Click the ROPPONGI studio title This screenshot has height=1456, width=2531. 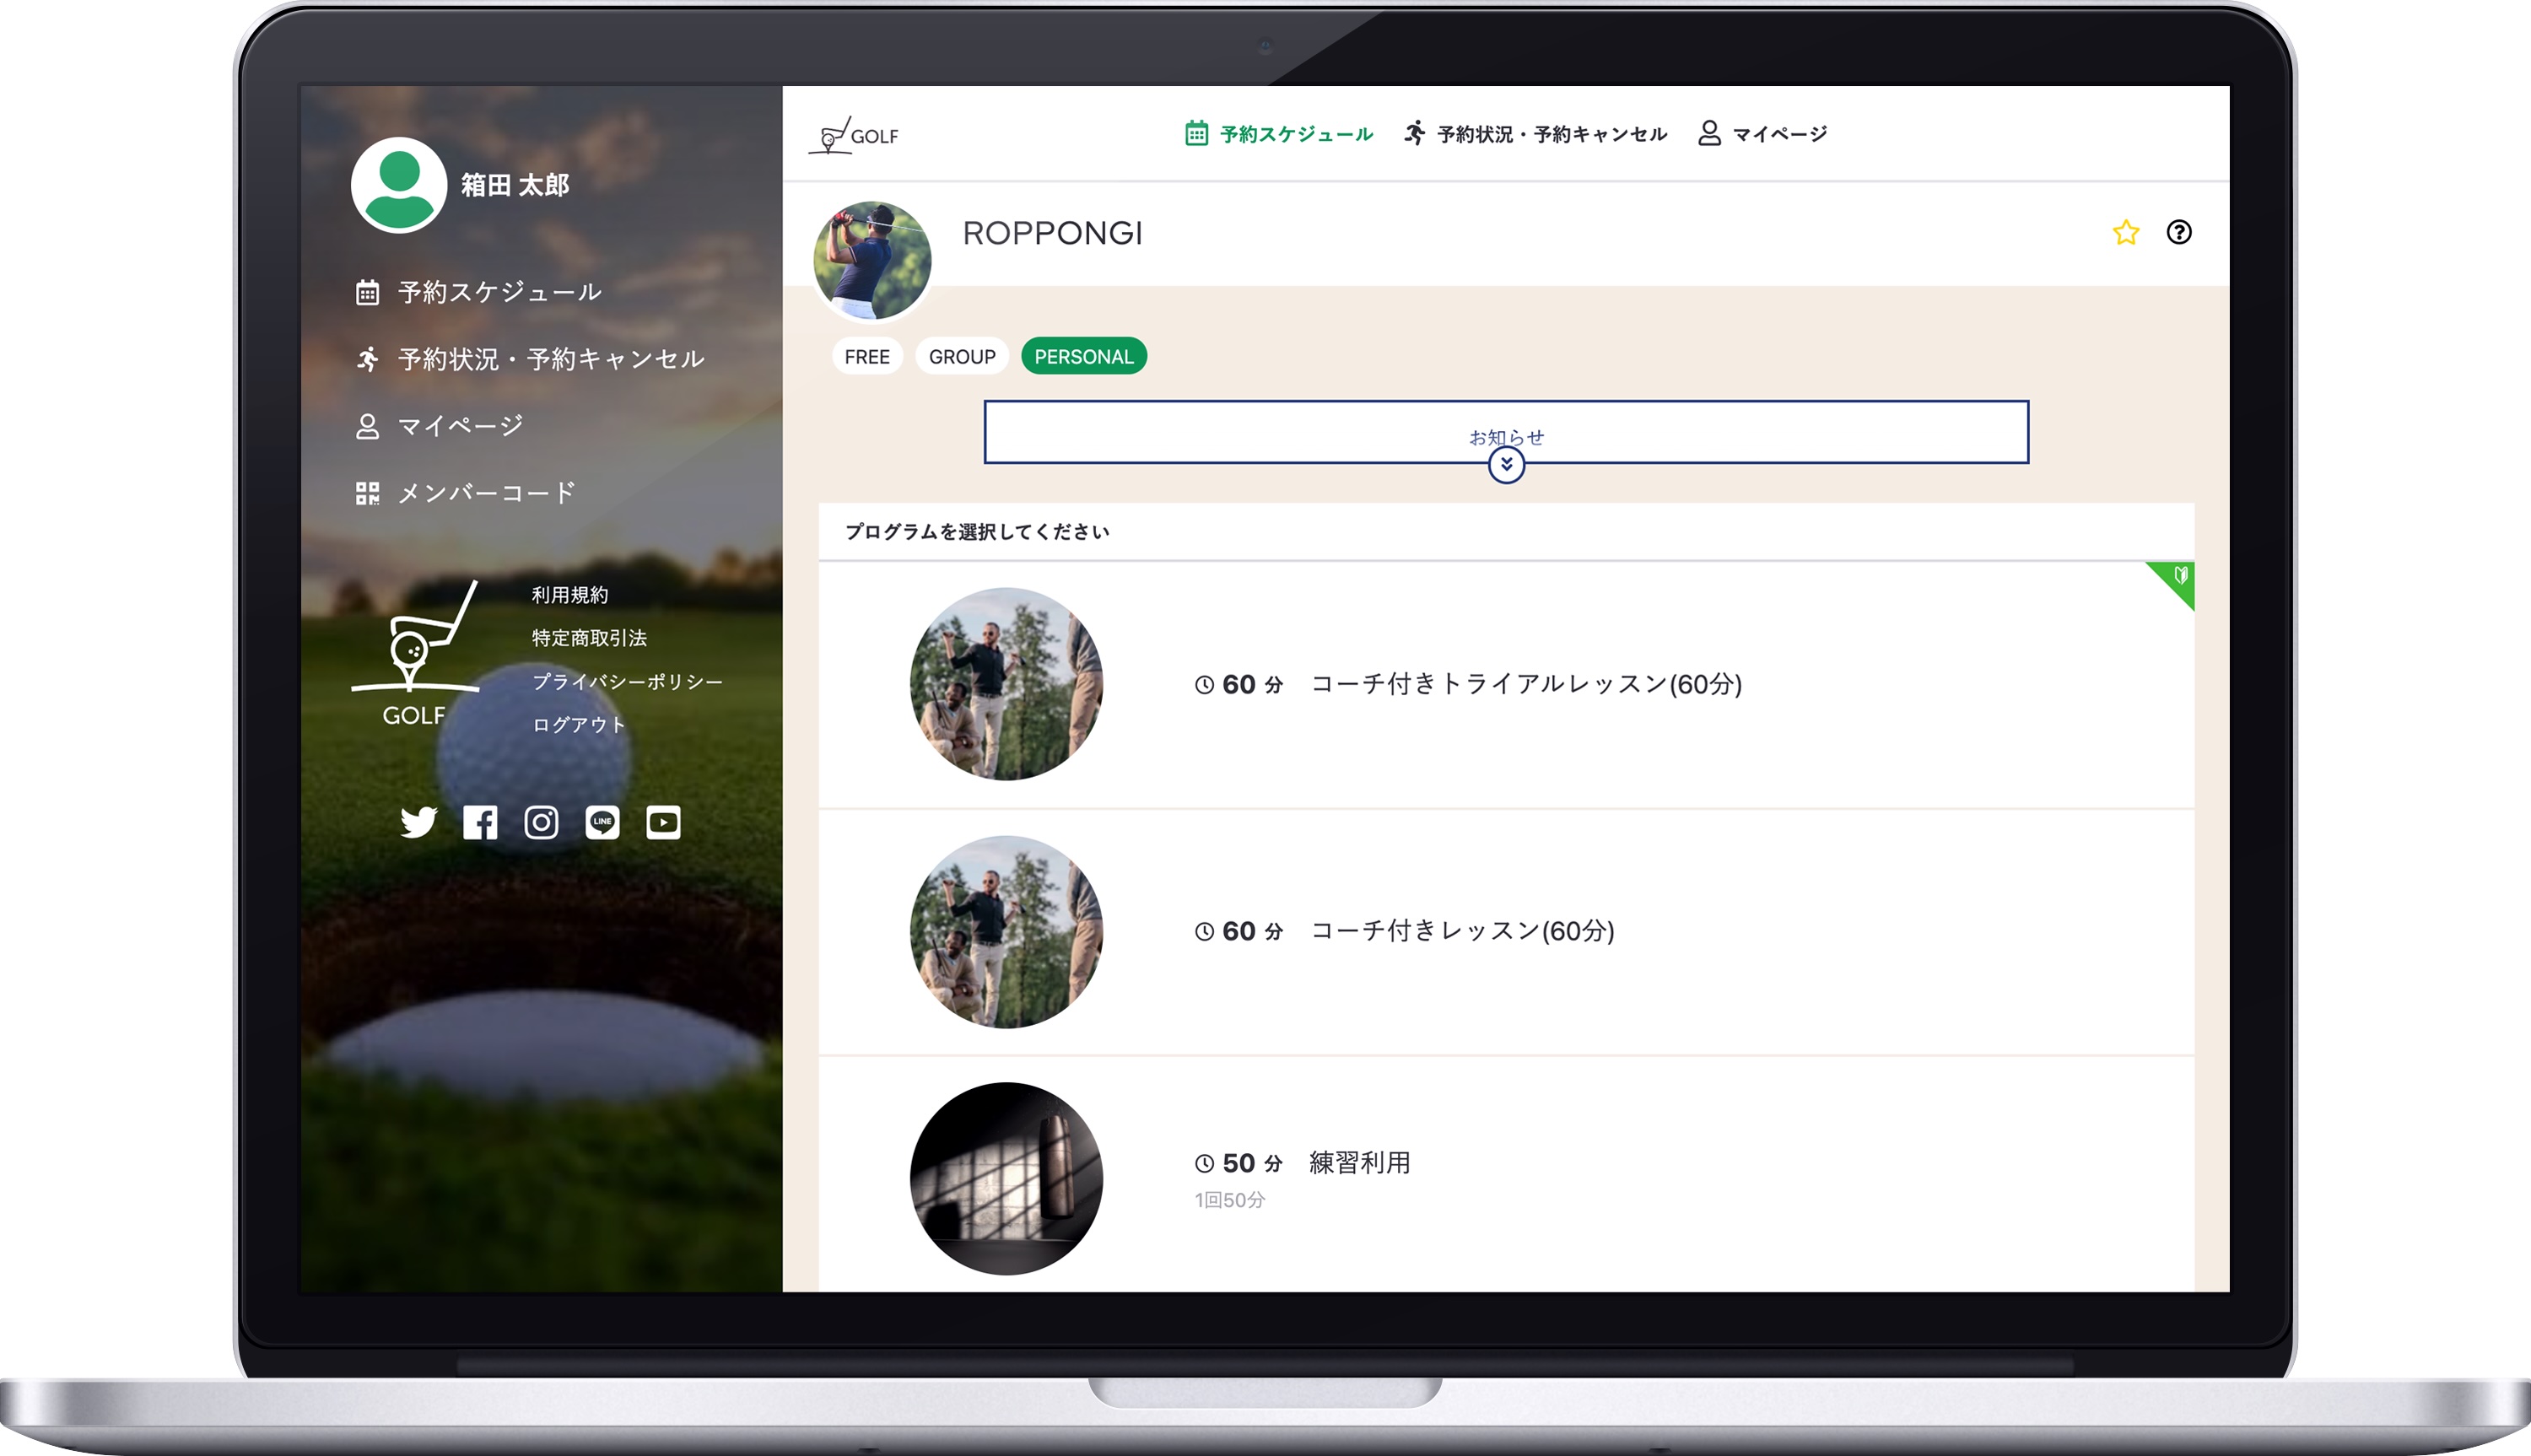pos(1052,233)
